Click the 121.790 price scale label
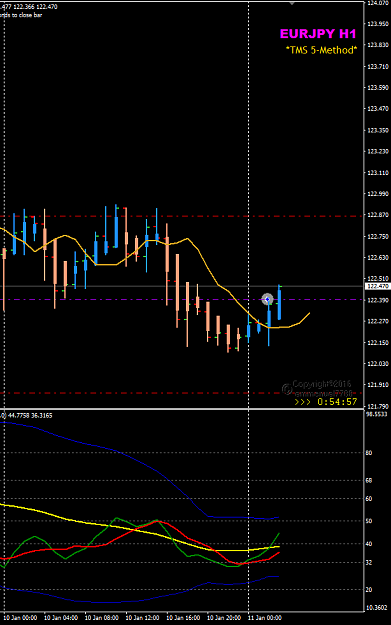Image resolution: width=391 pixels, height=625 pixels. (377, 406)
